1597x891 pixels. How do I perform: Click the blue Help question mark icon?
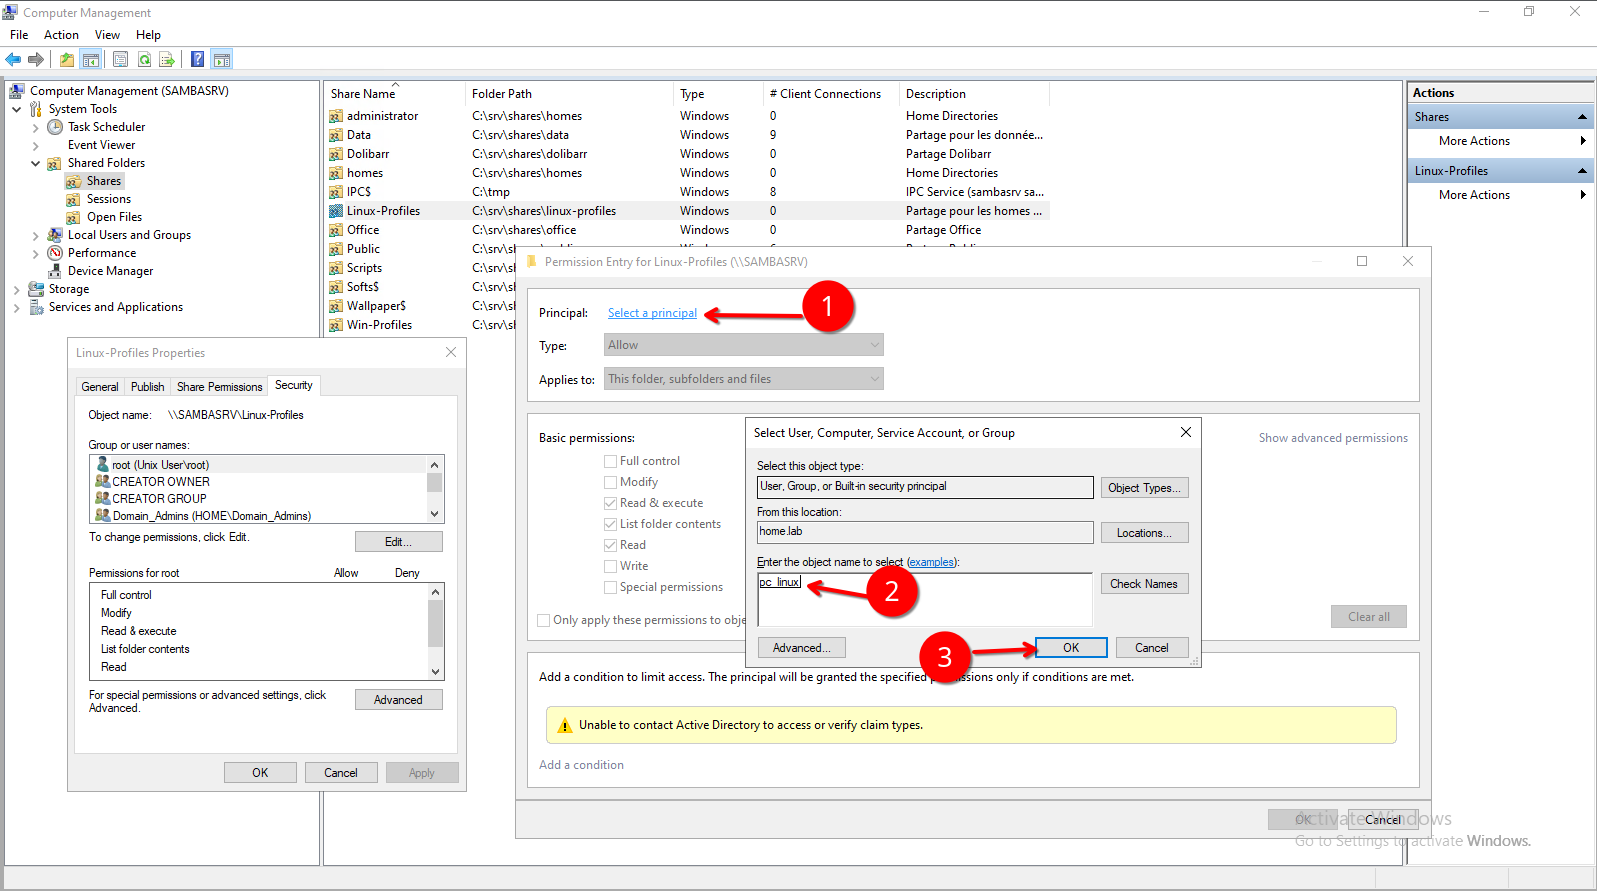[198, 60]
